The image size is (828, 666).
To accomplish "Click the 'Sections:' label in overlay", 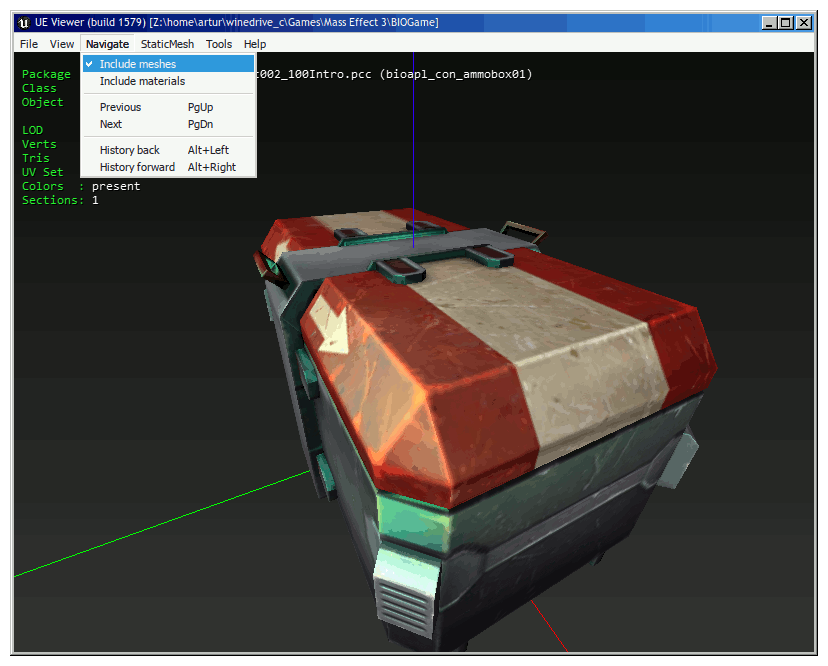I will pos(53,200).
